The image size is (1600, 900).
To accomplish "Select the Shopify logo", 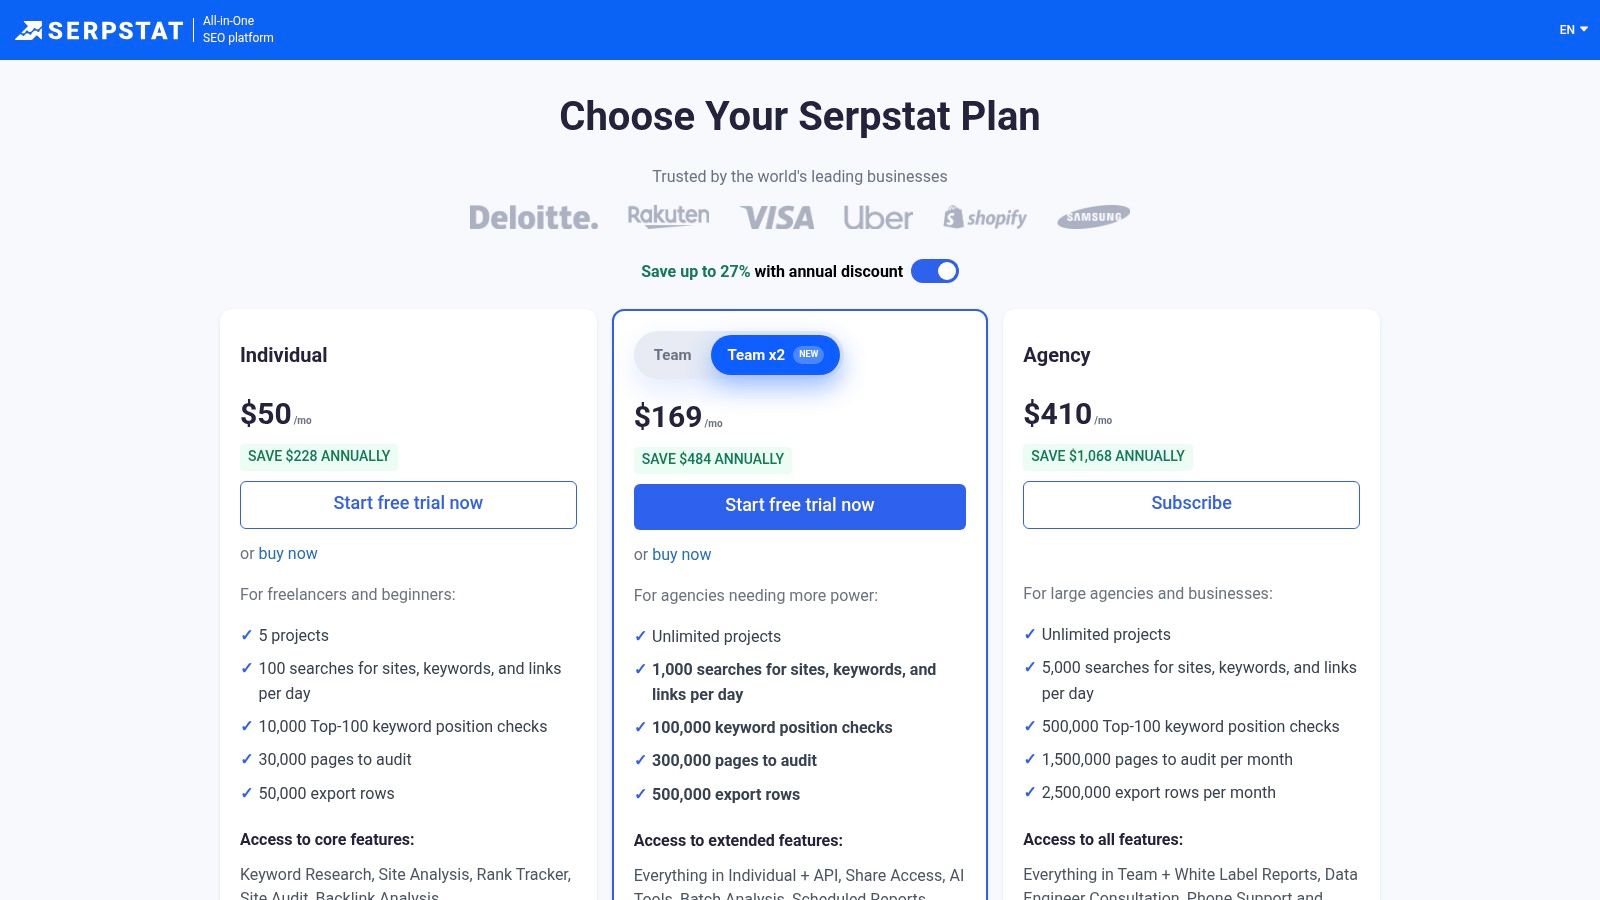I will coord(986,216).
